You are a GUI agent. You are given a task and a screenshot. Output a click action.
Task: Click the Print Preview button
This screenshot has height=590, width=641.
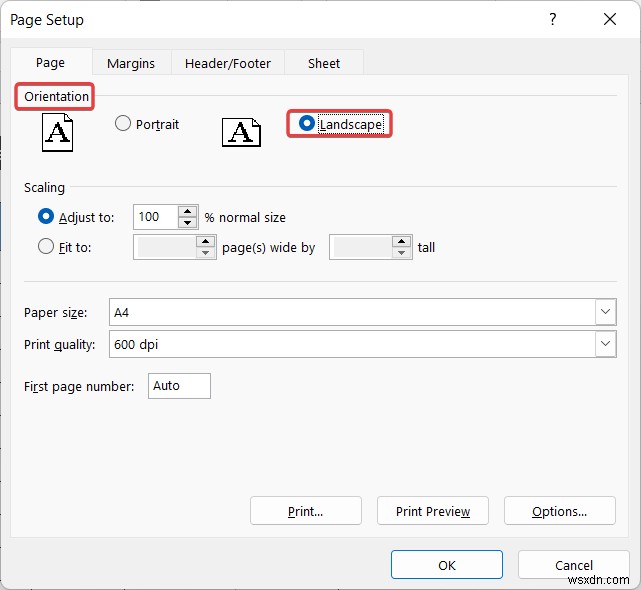(433, 511)
